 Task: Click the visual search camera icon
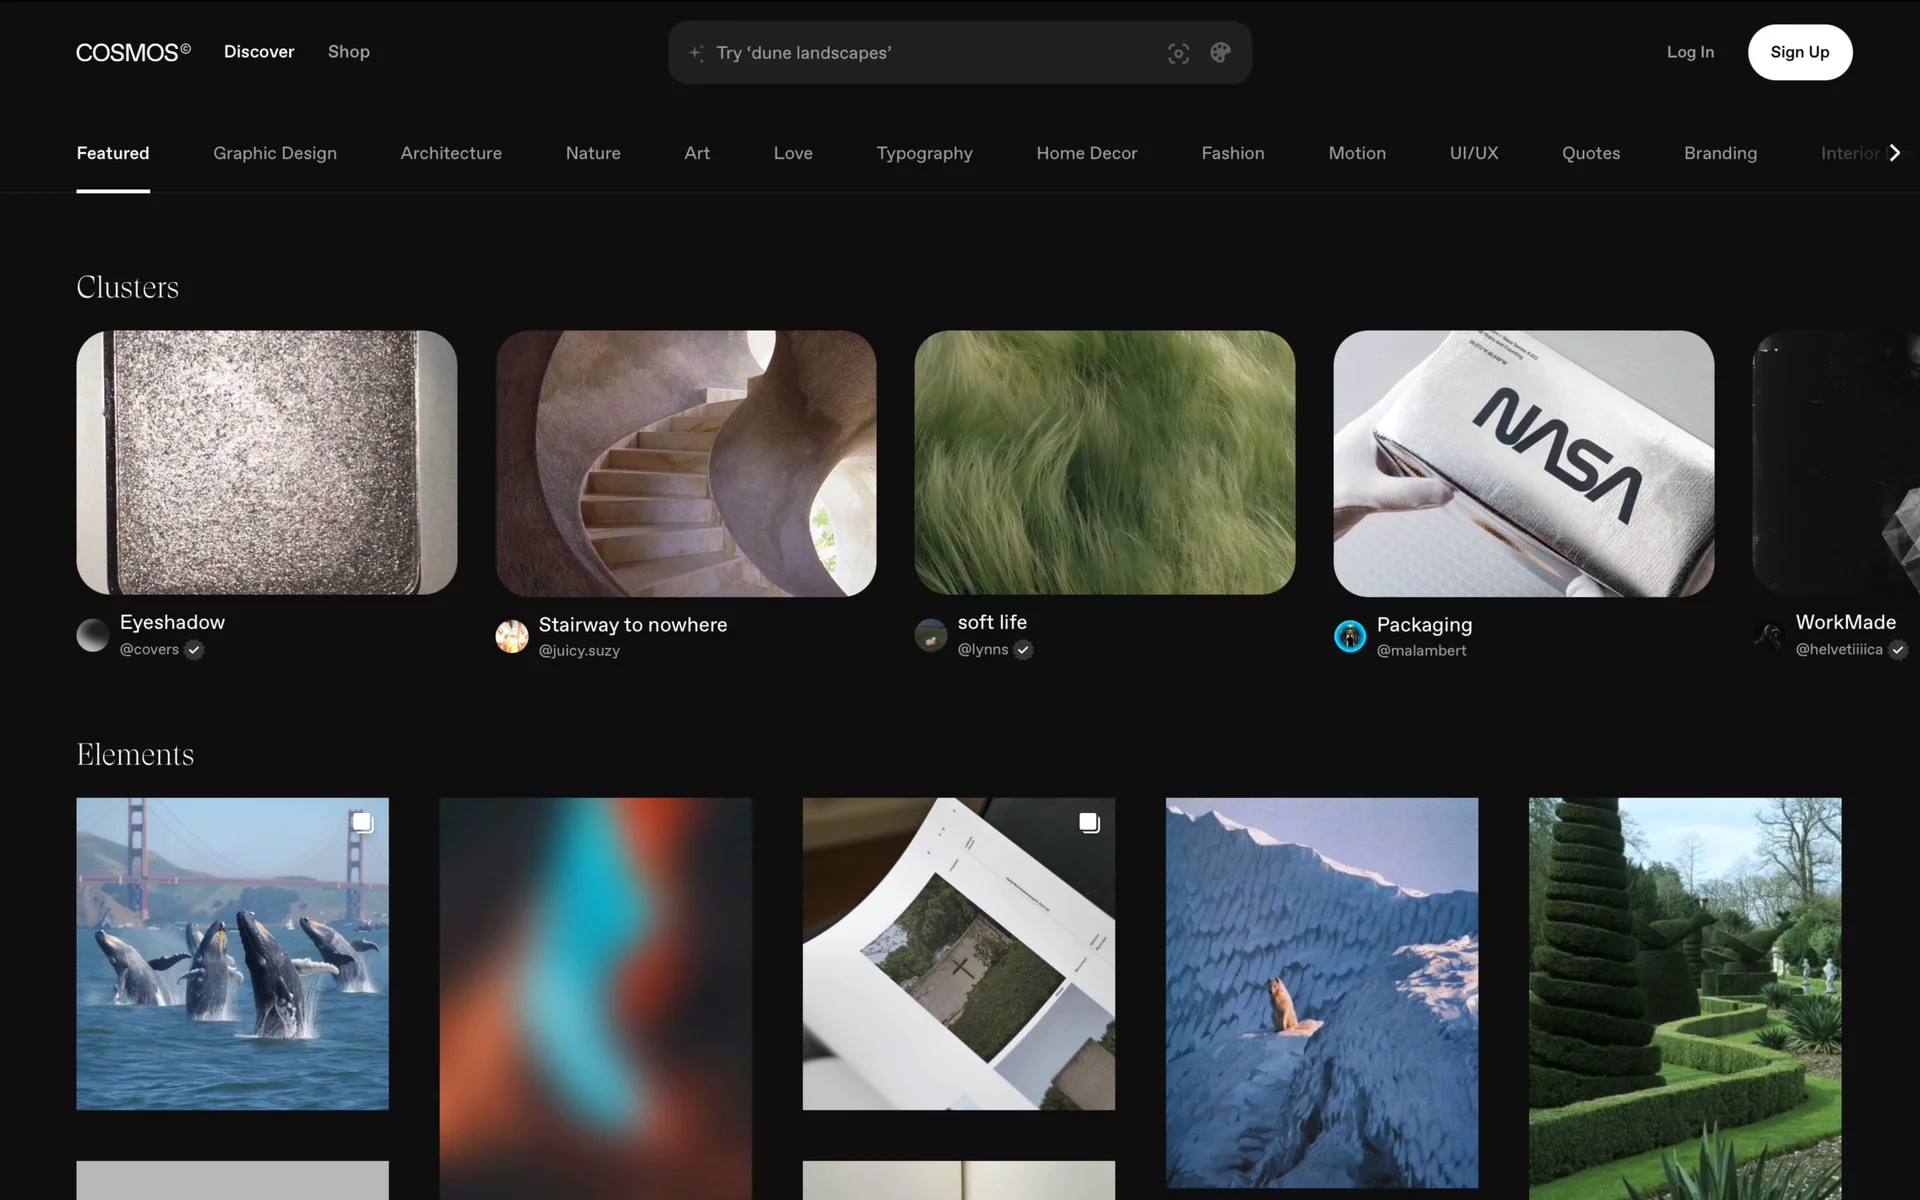coord(1178,53)
